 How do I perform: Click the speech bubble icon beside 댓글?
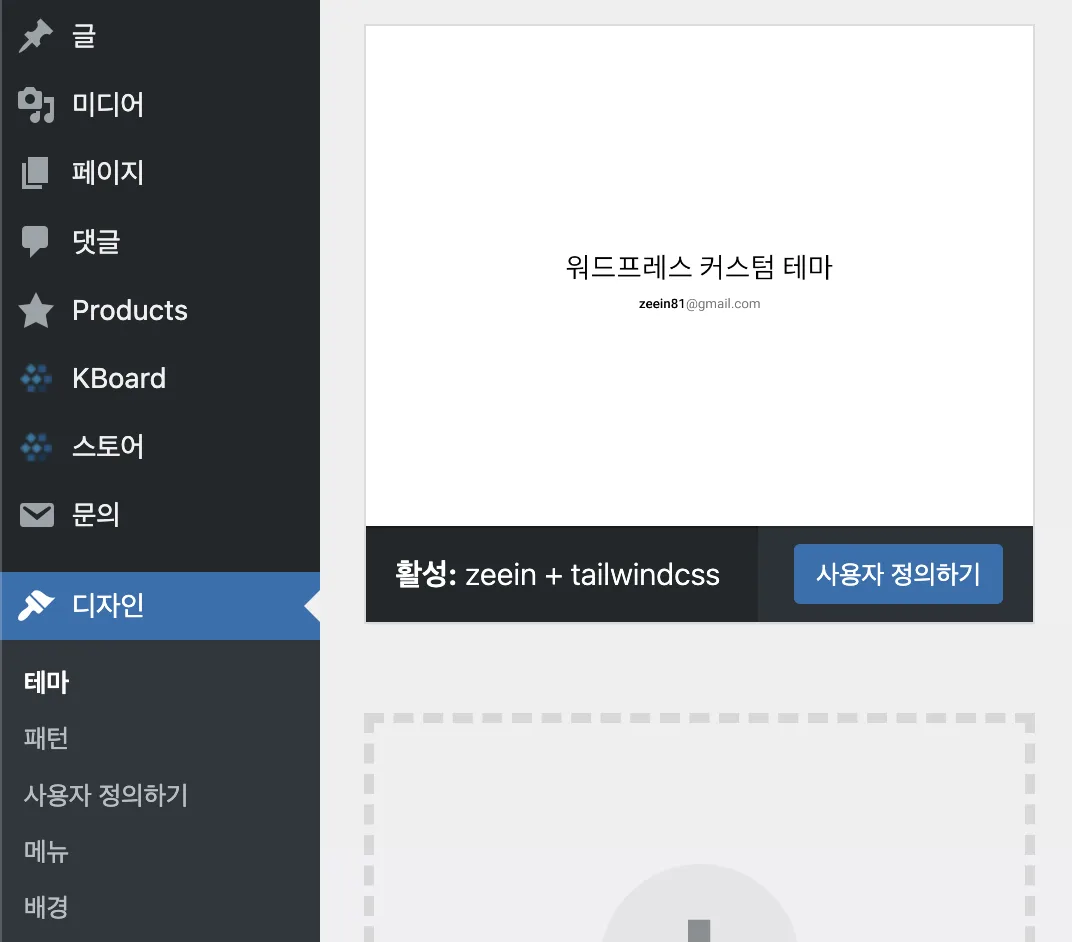36,241
